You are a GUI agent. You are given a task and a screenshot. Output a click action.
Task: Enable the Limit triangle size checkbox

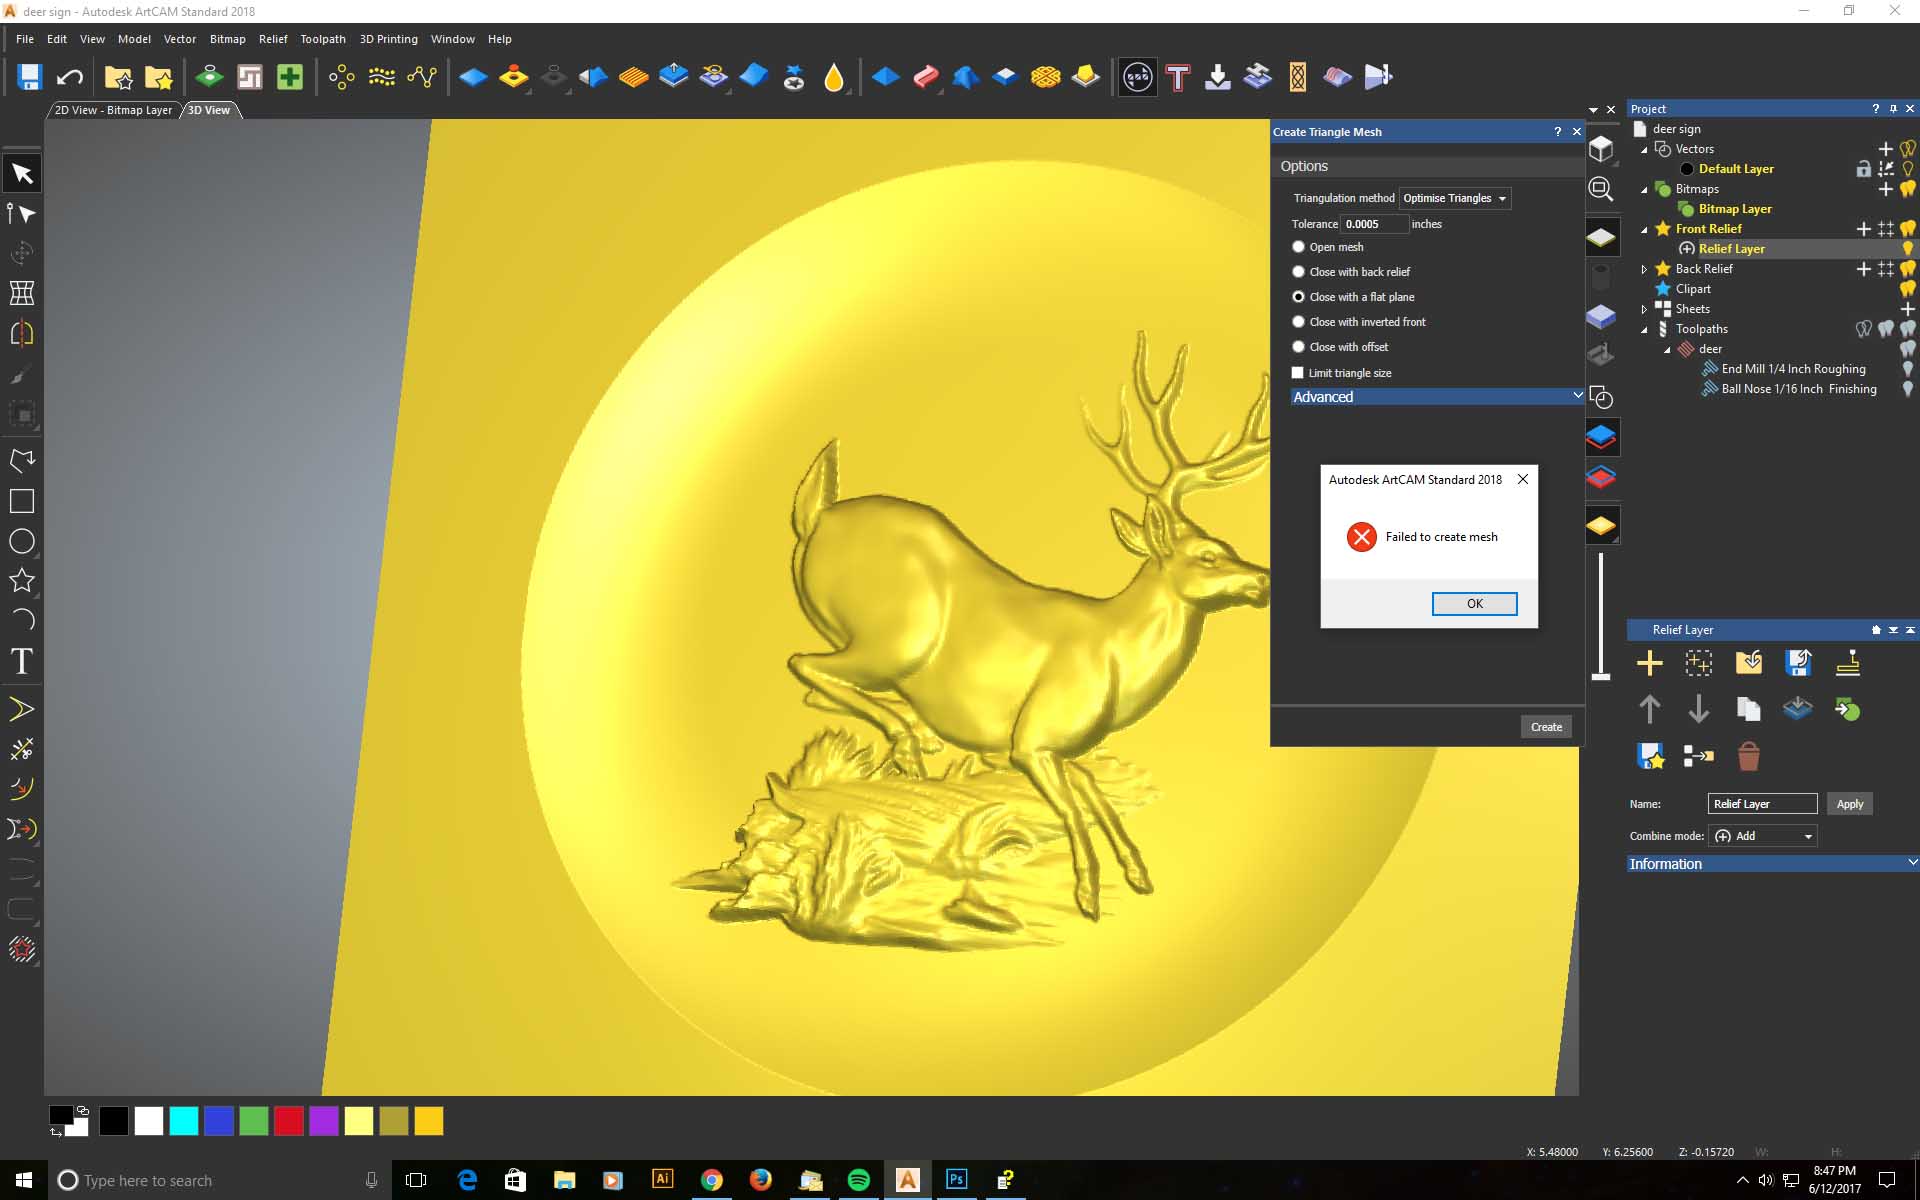click(1298, 372)
